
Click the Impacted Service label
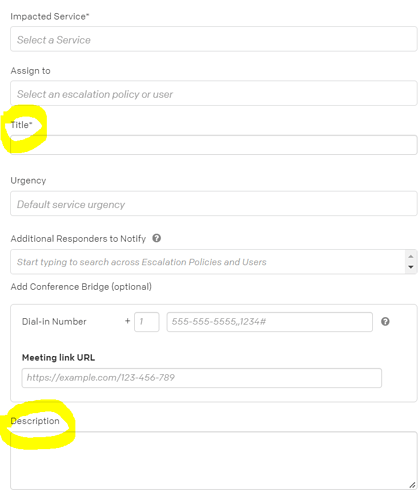(x=50, y=17)
